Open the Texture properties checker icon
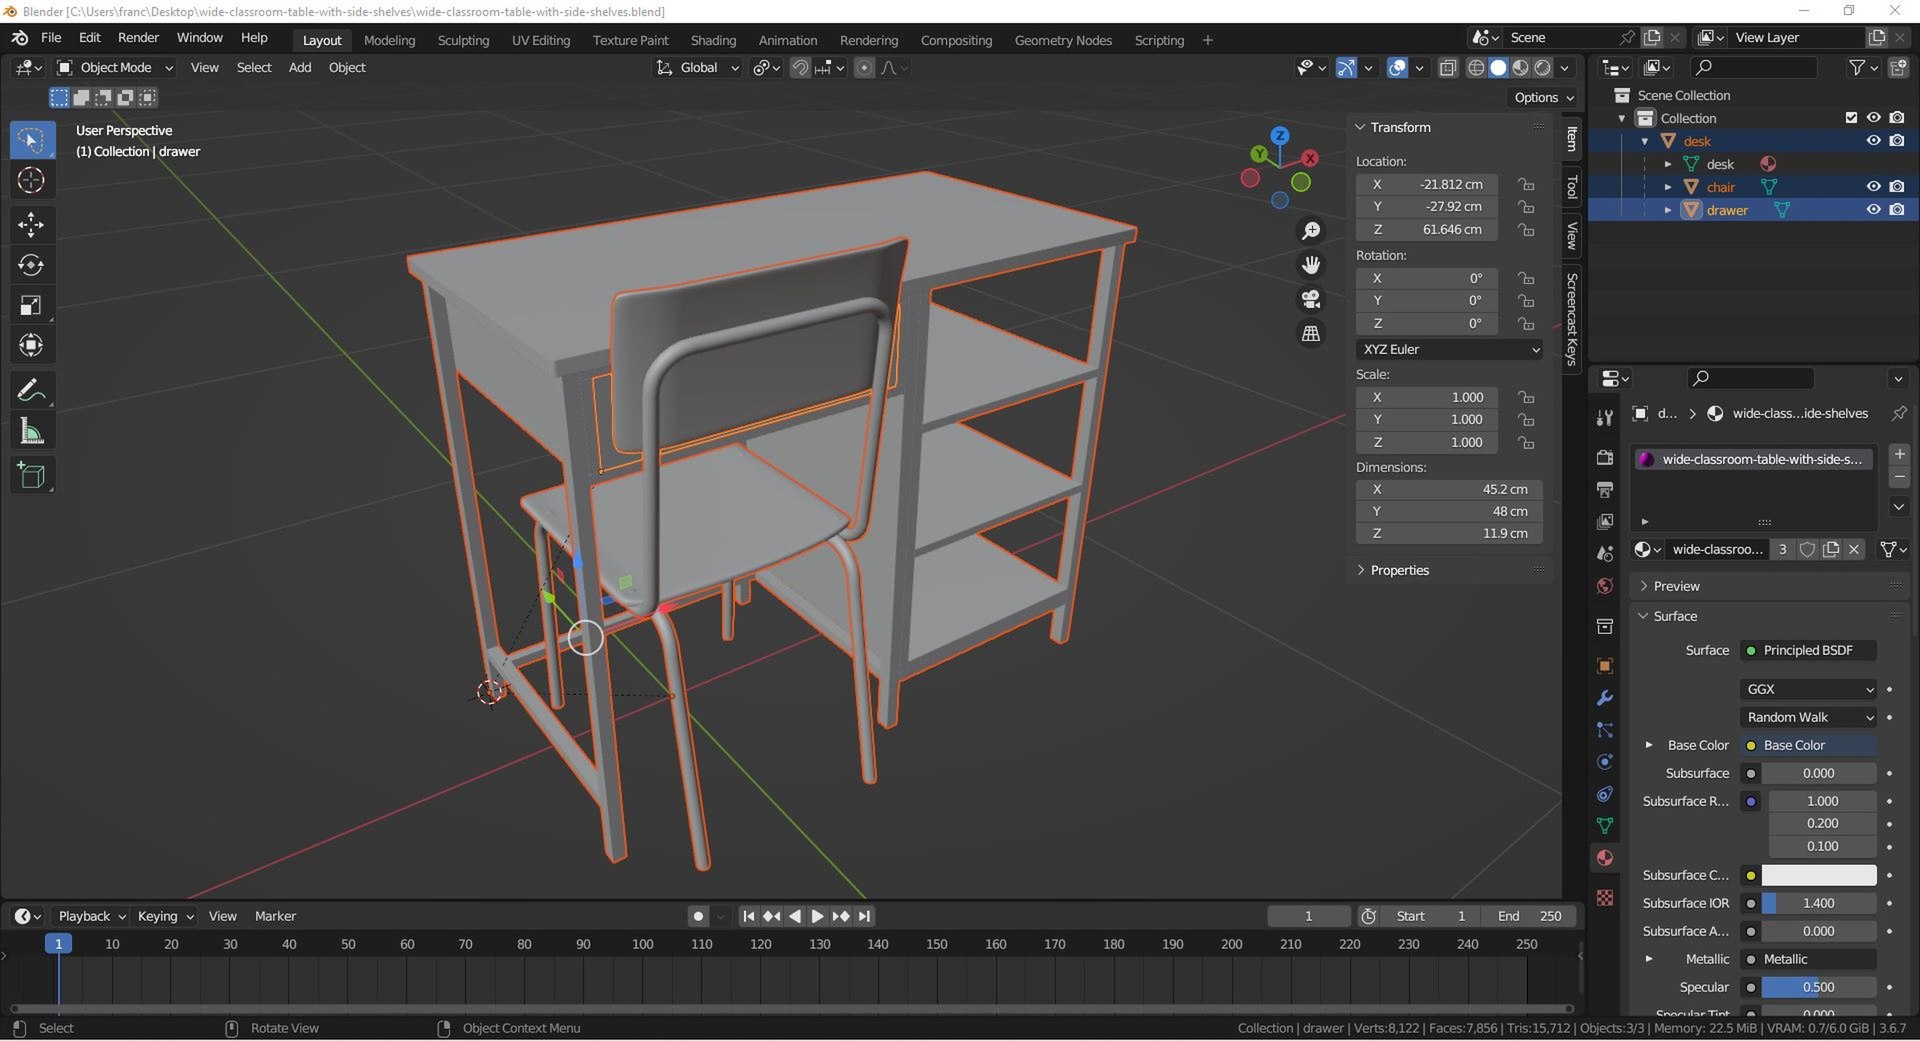This screenshot has height=1041, width=1920. [x=1605, y=898]
